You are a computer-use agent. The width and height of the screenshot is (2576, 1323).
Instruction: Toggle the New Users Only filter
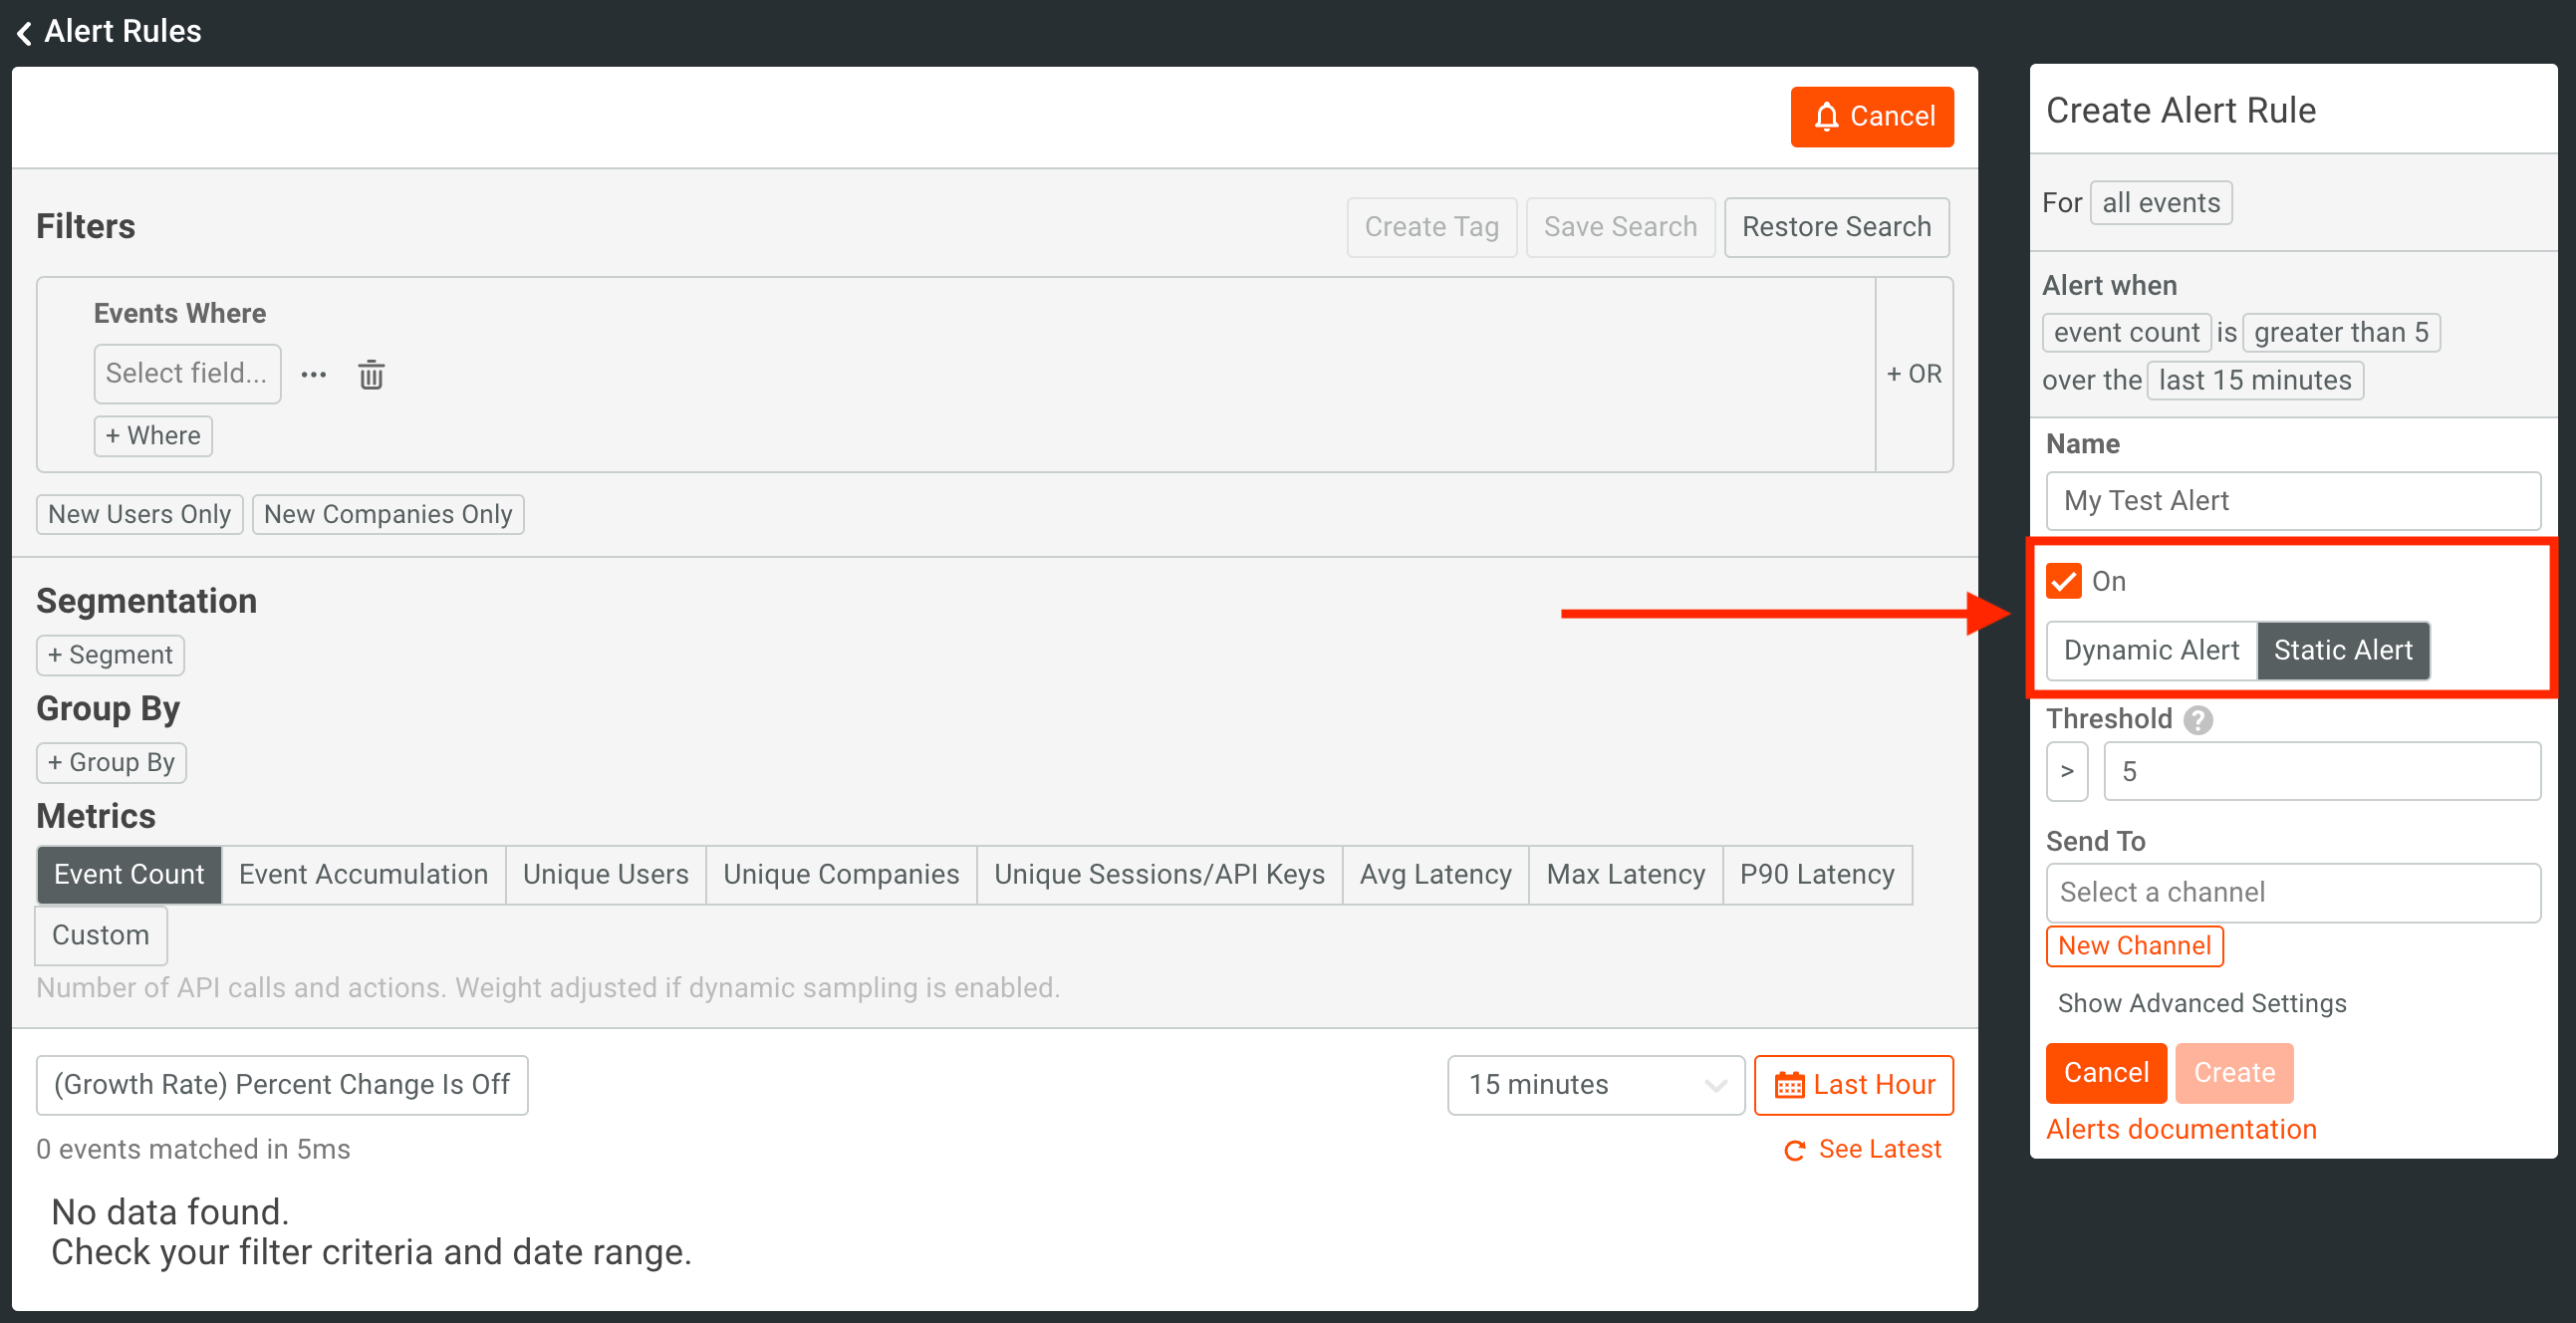click(139, 513)
